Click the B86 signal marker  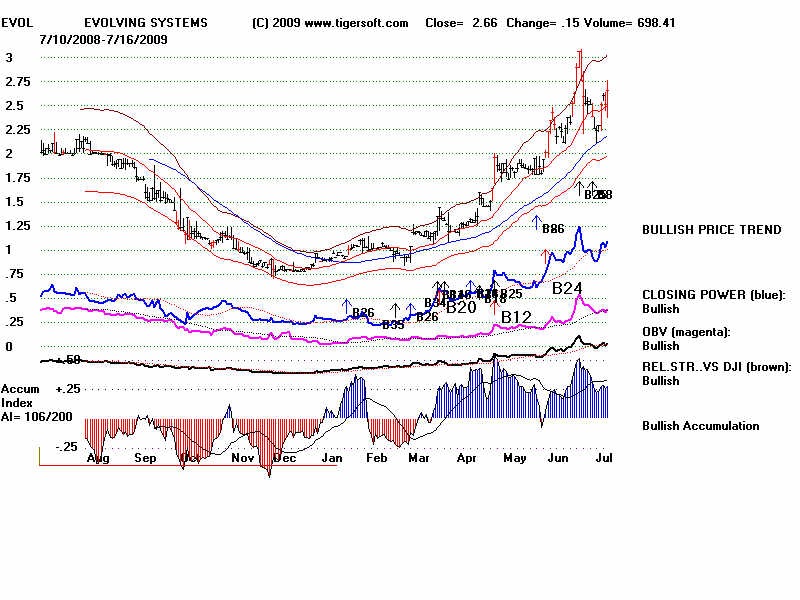pos(553,229)
